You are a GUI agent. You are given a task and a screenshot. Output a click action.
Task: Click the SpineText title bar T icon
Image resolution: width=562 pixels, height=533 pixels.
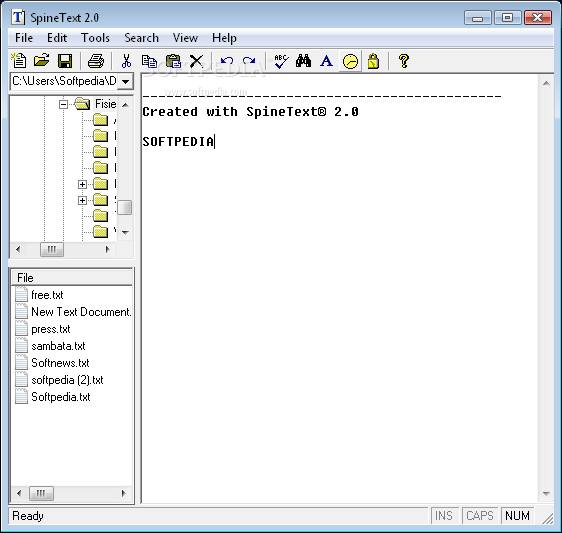coord(18,17)
